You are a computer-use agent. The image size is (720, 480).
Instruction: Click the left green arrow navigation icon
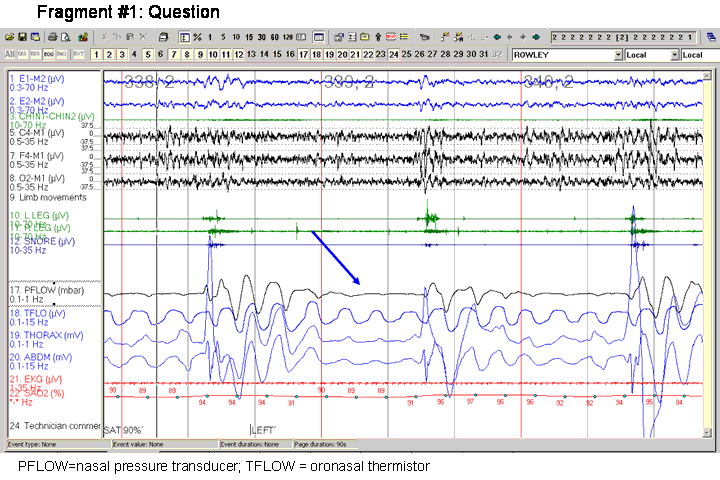498,36
